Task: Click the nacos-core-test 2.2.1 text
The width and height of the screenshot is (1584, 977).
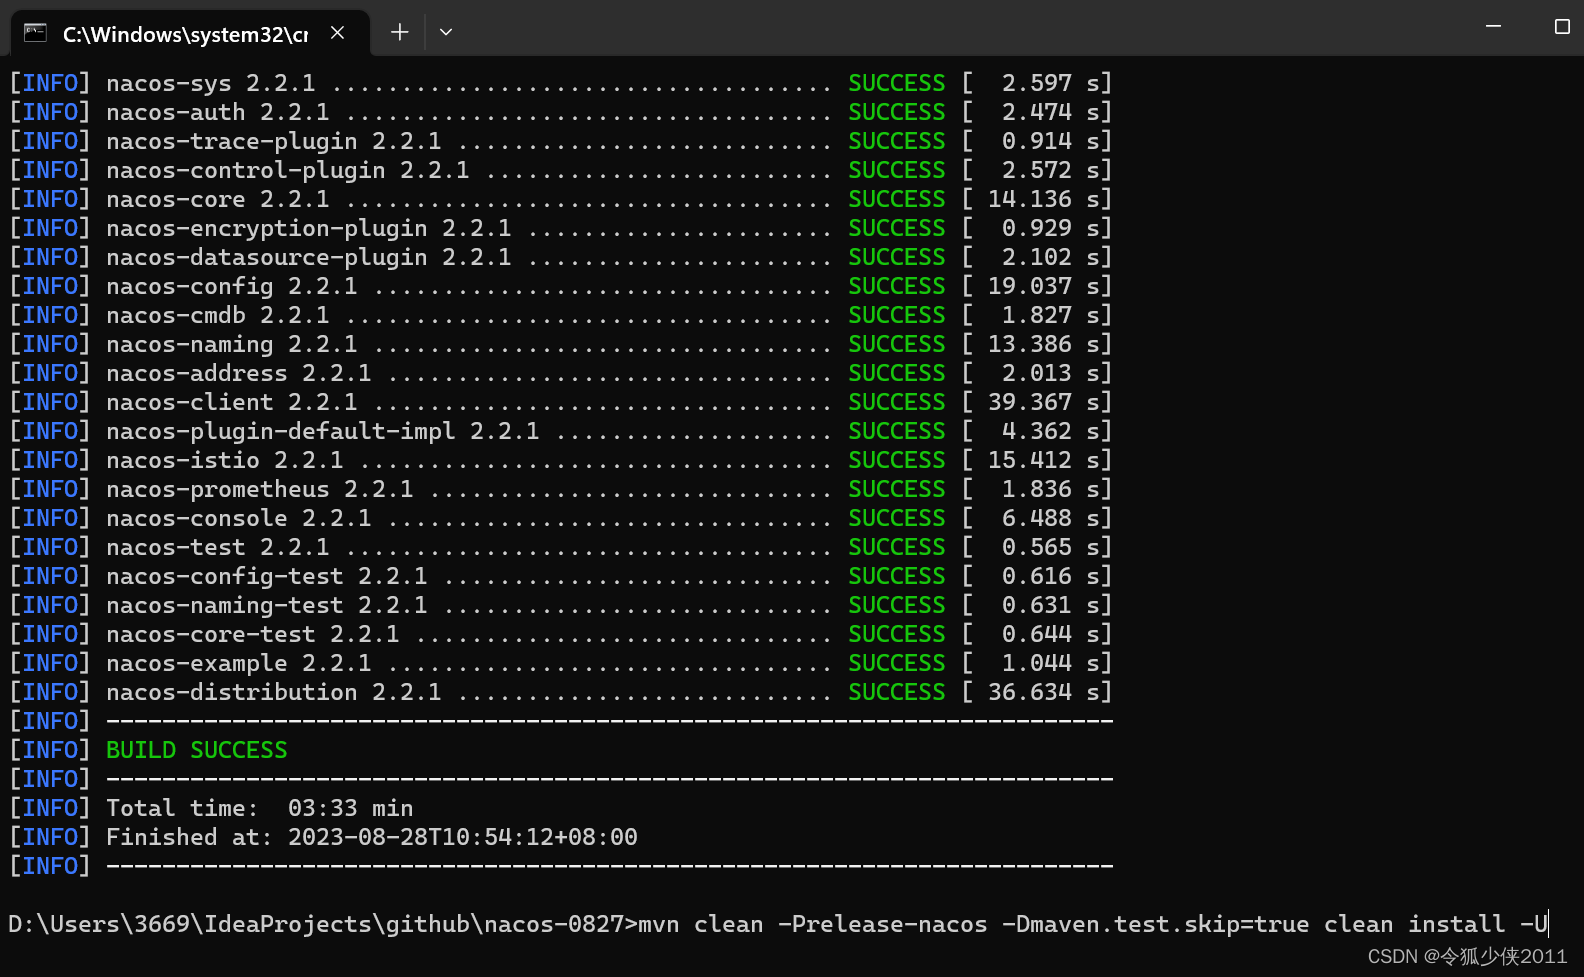Action: [x=252, y=634]
